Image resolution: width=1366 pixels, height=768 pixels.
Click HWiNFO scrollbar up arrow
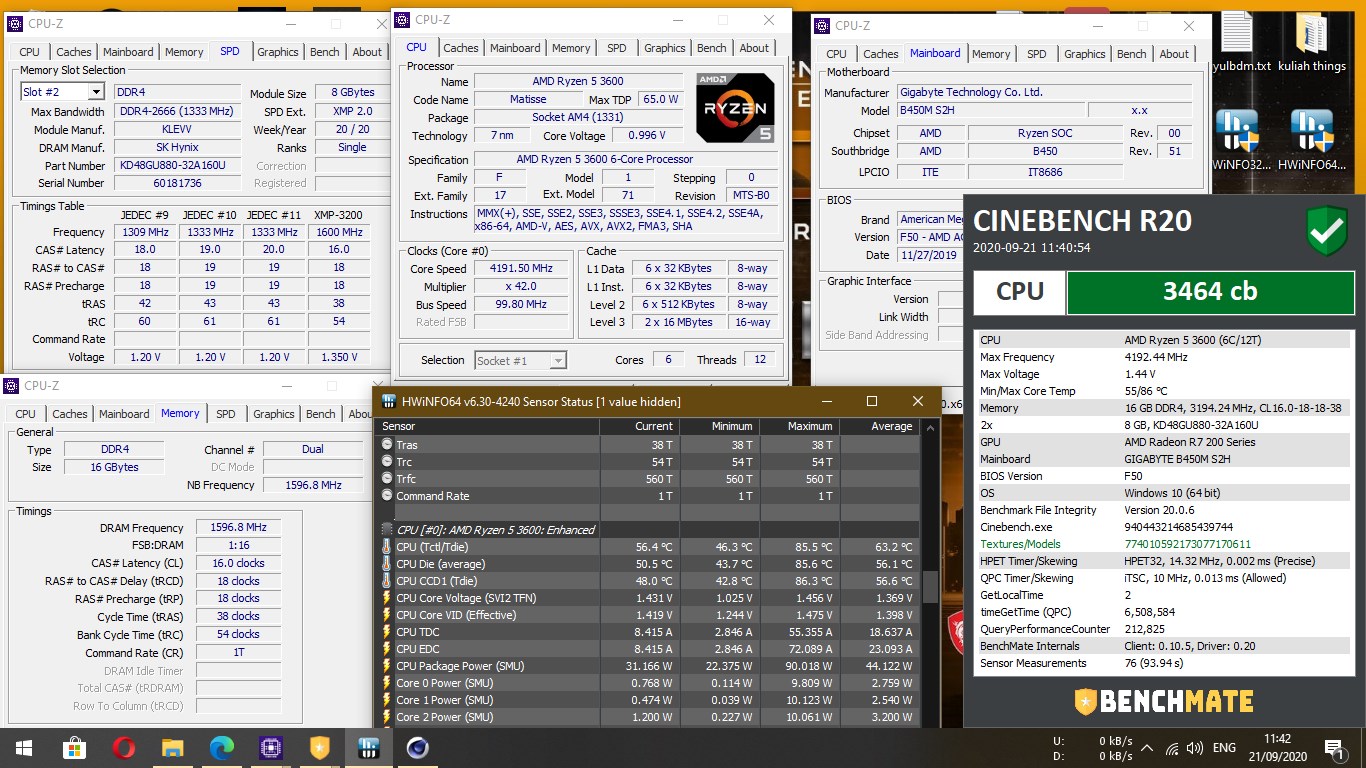point(931,426)
